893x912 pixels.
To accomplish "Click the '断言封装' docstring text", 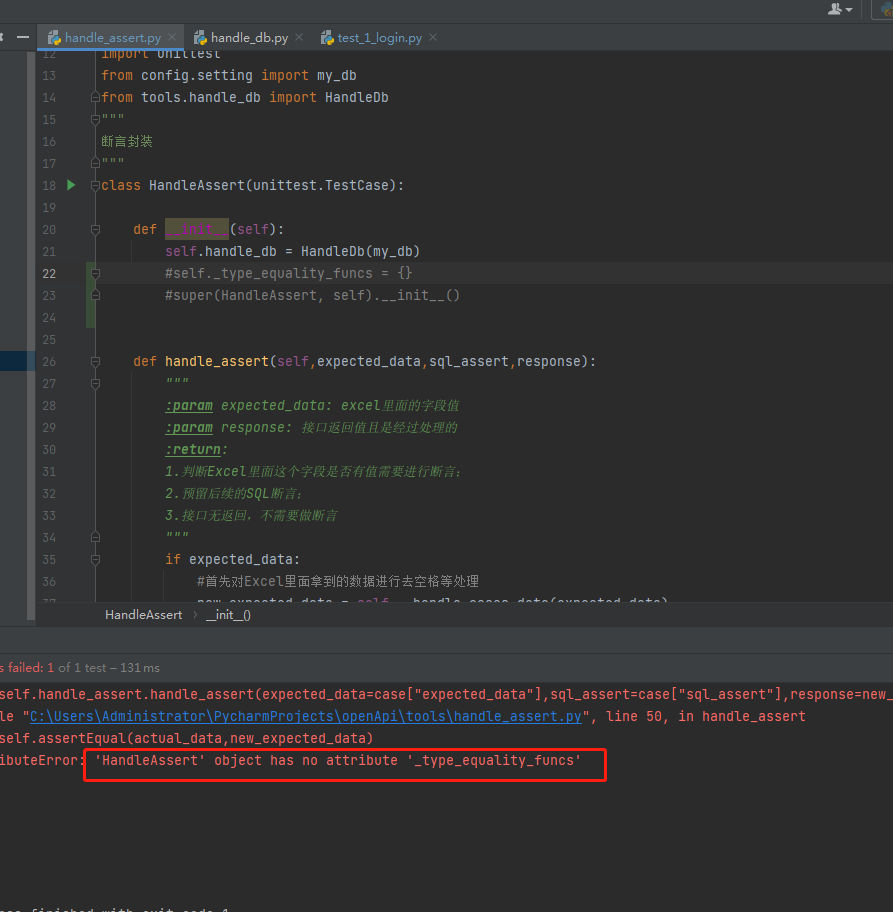I will tap(127, 141).
